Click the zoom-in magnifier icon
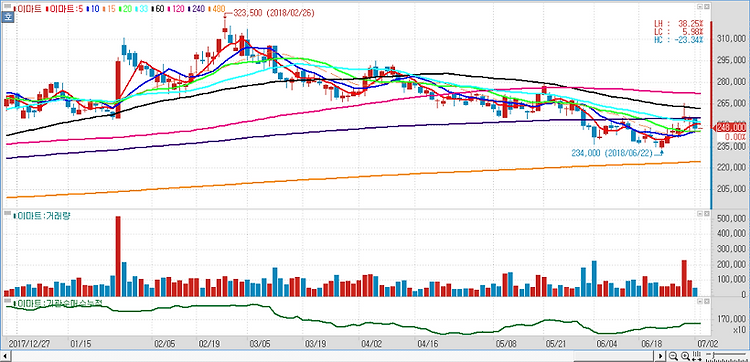This screenshot has height=362, width=750. tap(685, 356)
